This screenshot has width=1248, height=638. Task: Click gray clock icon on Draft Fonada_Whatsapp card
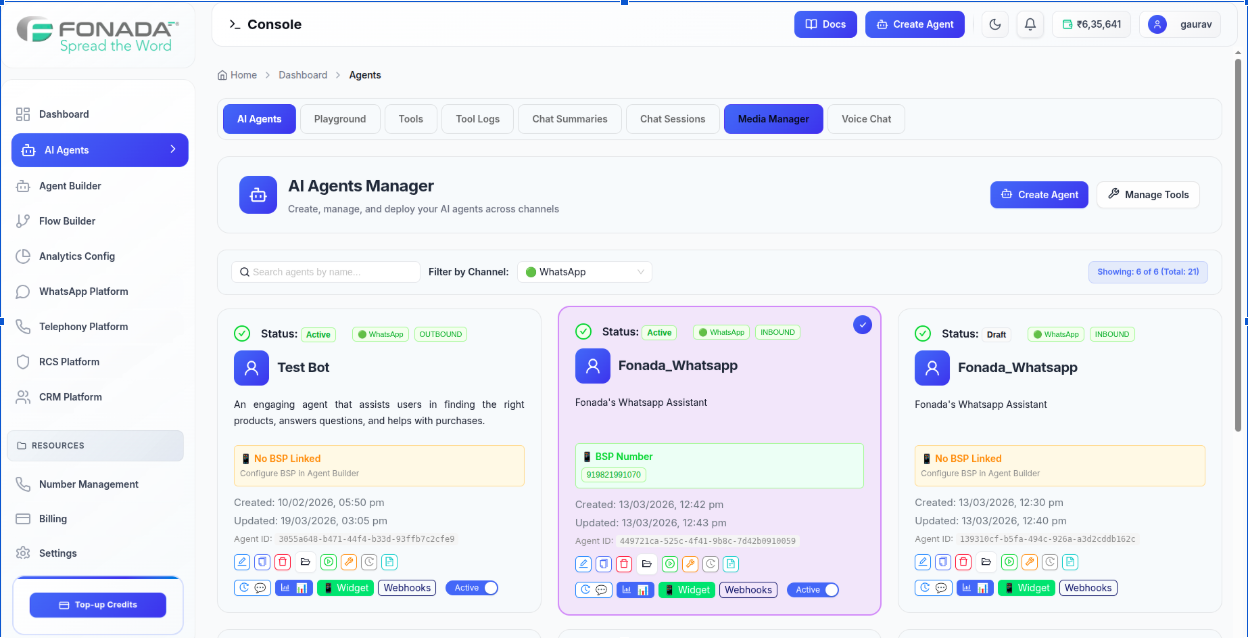pos(1049,562)
